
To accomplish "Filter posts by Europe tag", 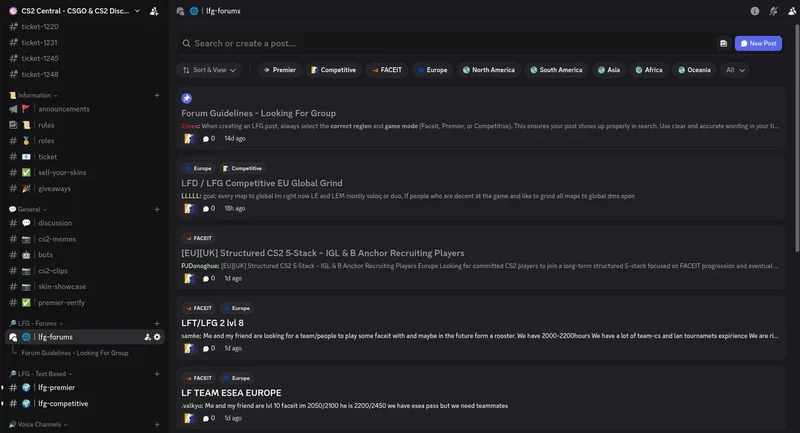I will pos(432,70).
